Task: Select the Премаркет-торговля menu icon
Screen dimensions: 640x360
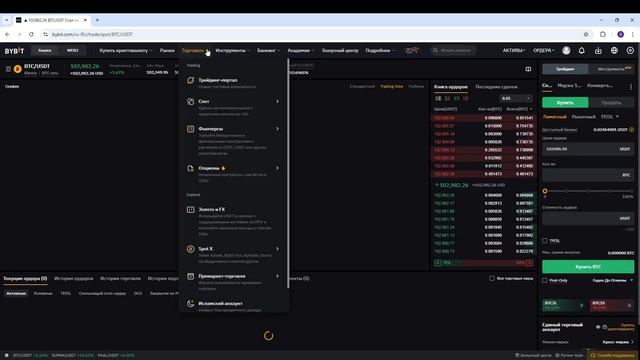Action: [191, 276]
